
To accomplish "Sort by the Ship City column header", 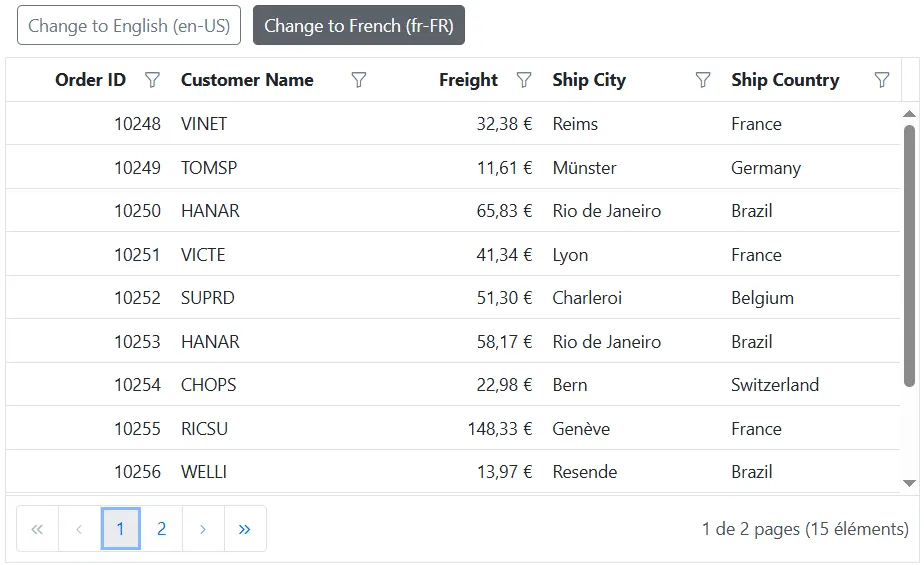I will click(x=589, y=80).
